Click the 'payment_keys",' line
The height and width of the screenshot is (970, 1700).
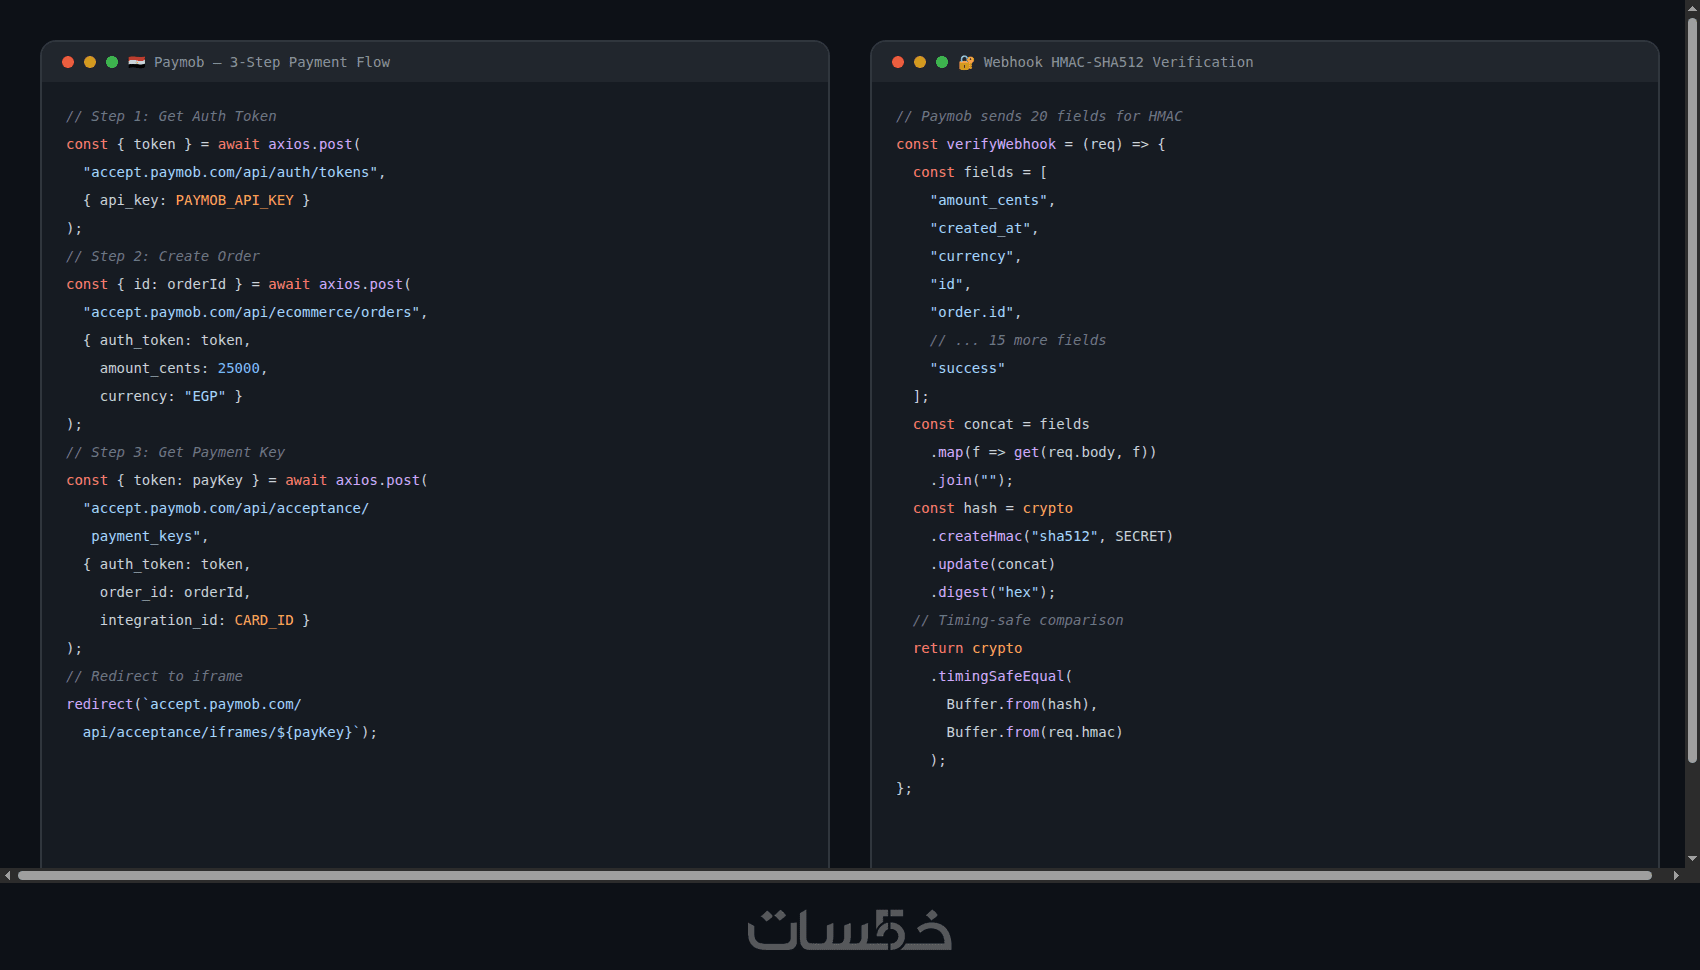(x=150, y=536)
